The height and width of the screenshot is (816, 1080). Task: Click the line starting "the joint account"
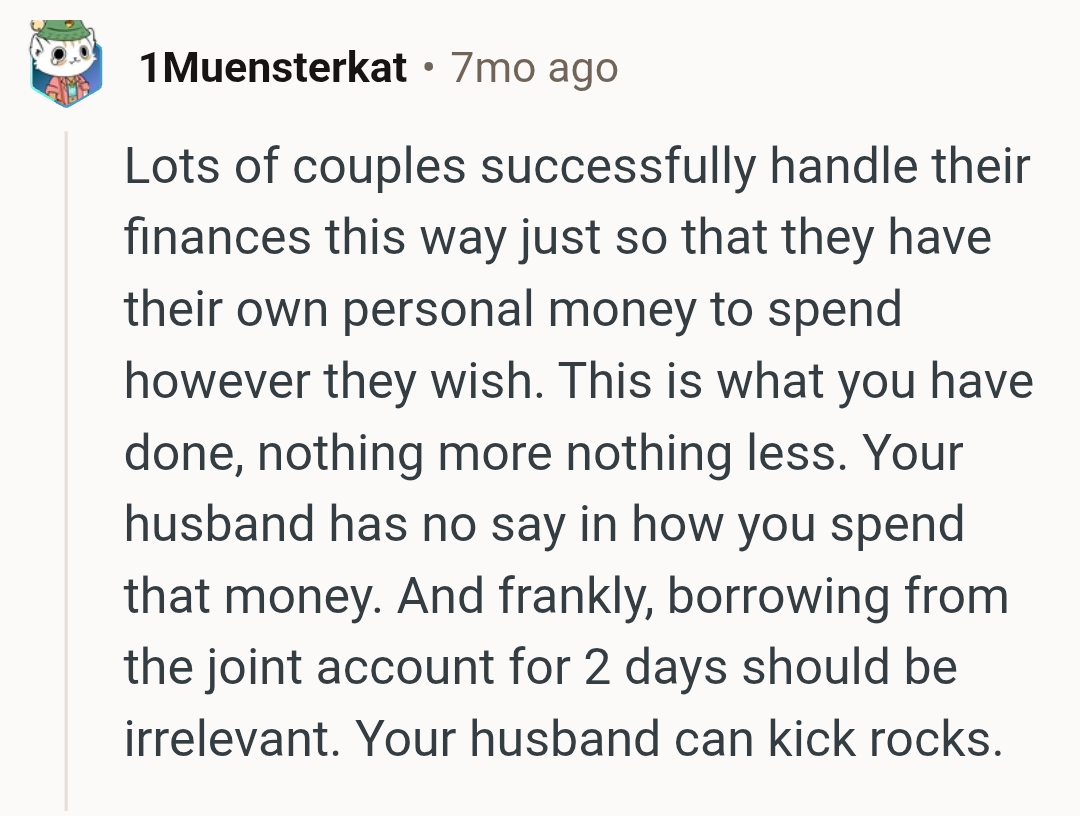(540, 668)
